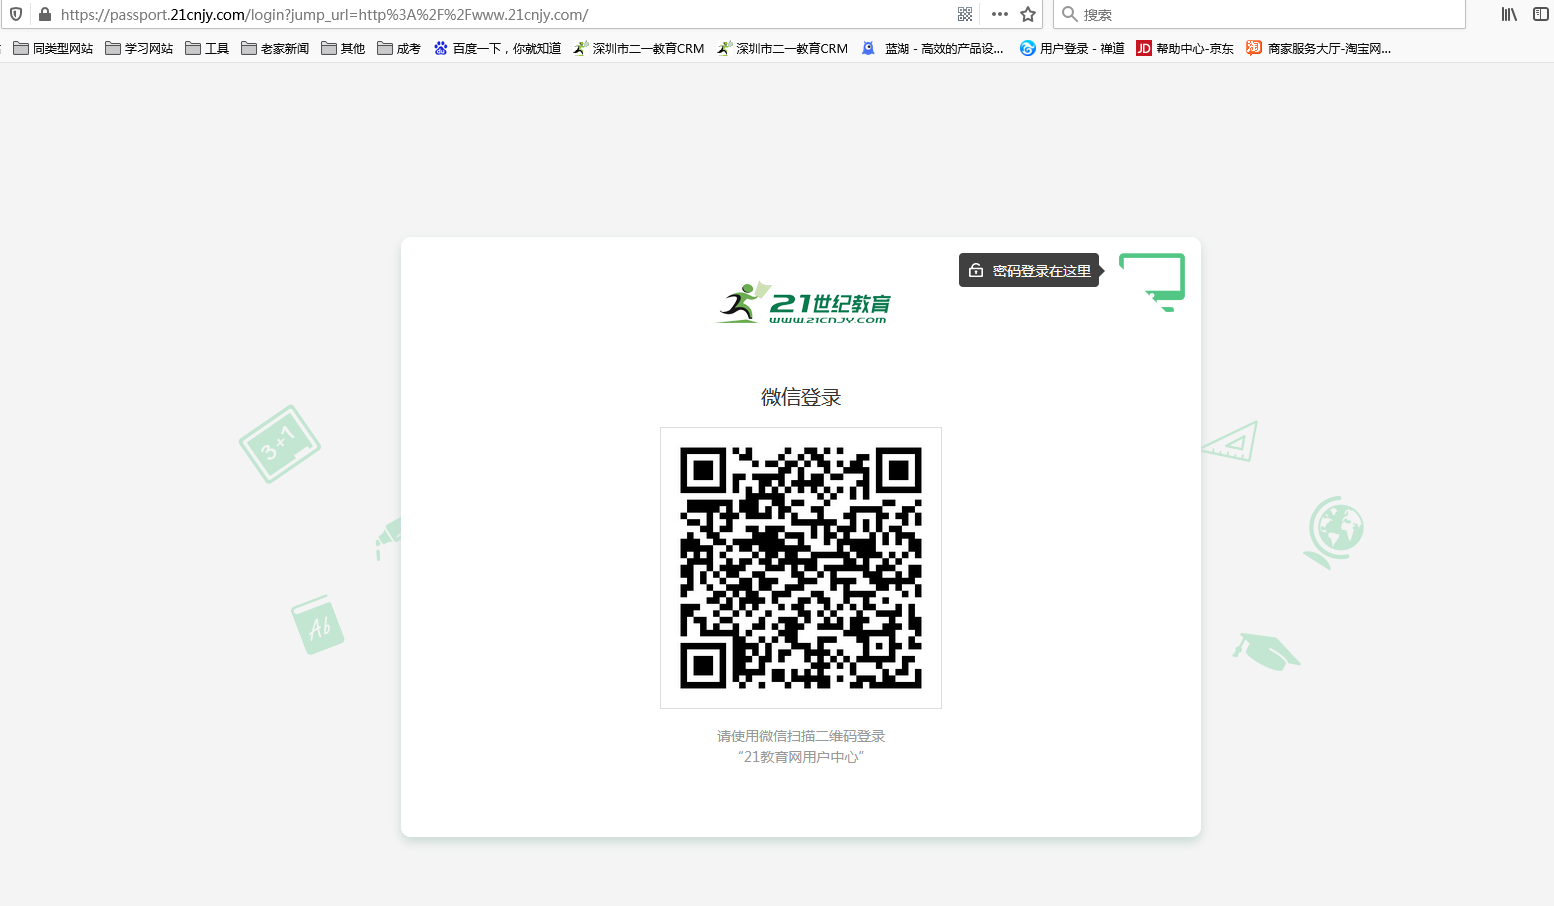Click the 微信登录 heading text
1554x906 pixels.
[x=801, y=397]
